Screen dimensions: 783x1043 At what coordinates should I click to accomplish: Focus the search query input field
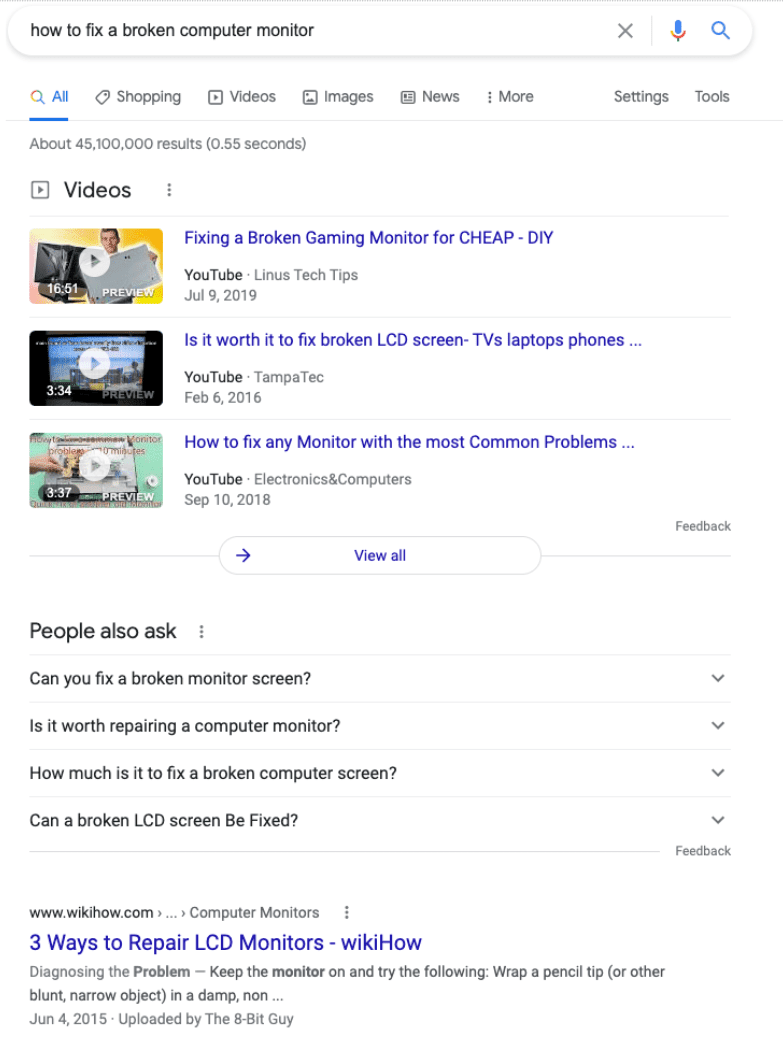(313, 31)
